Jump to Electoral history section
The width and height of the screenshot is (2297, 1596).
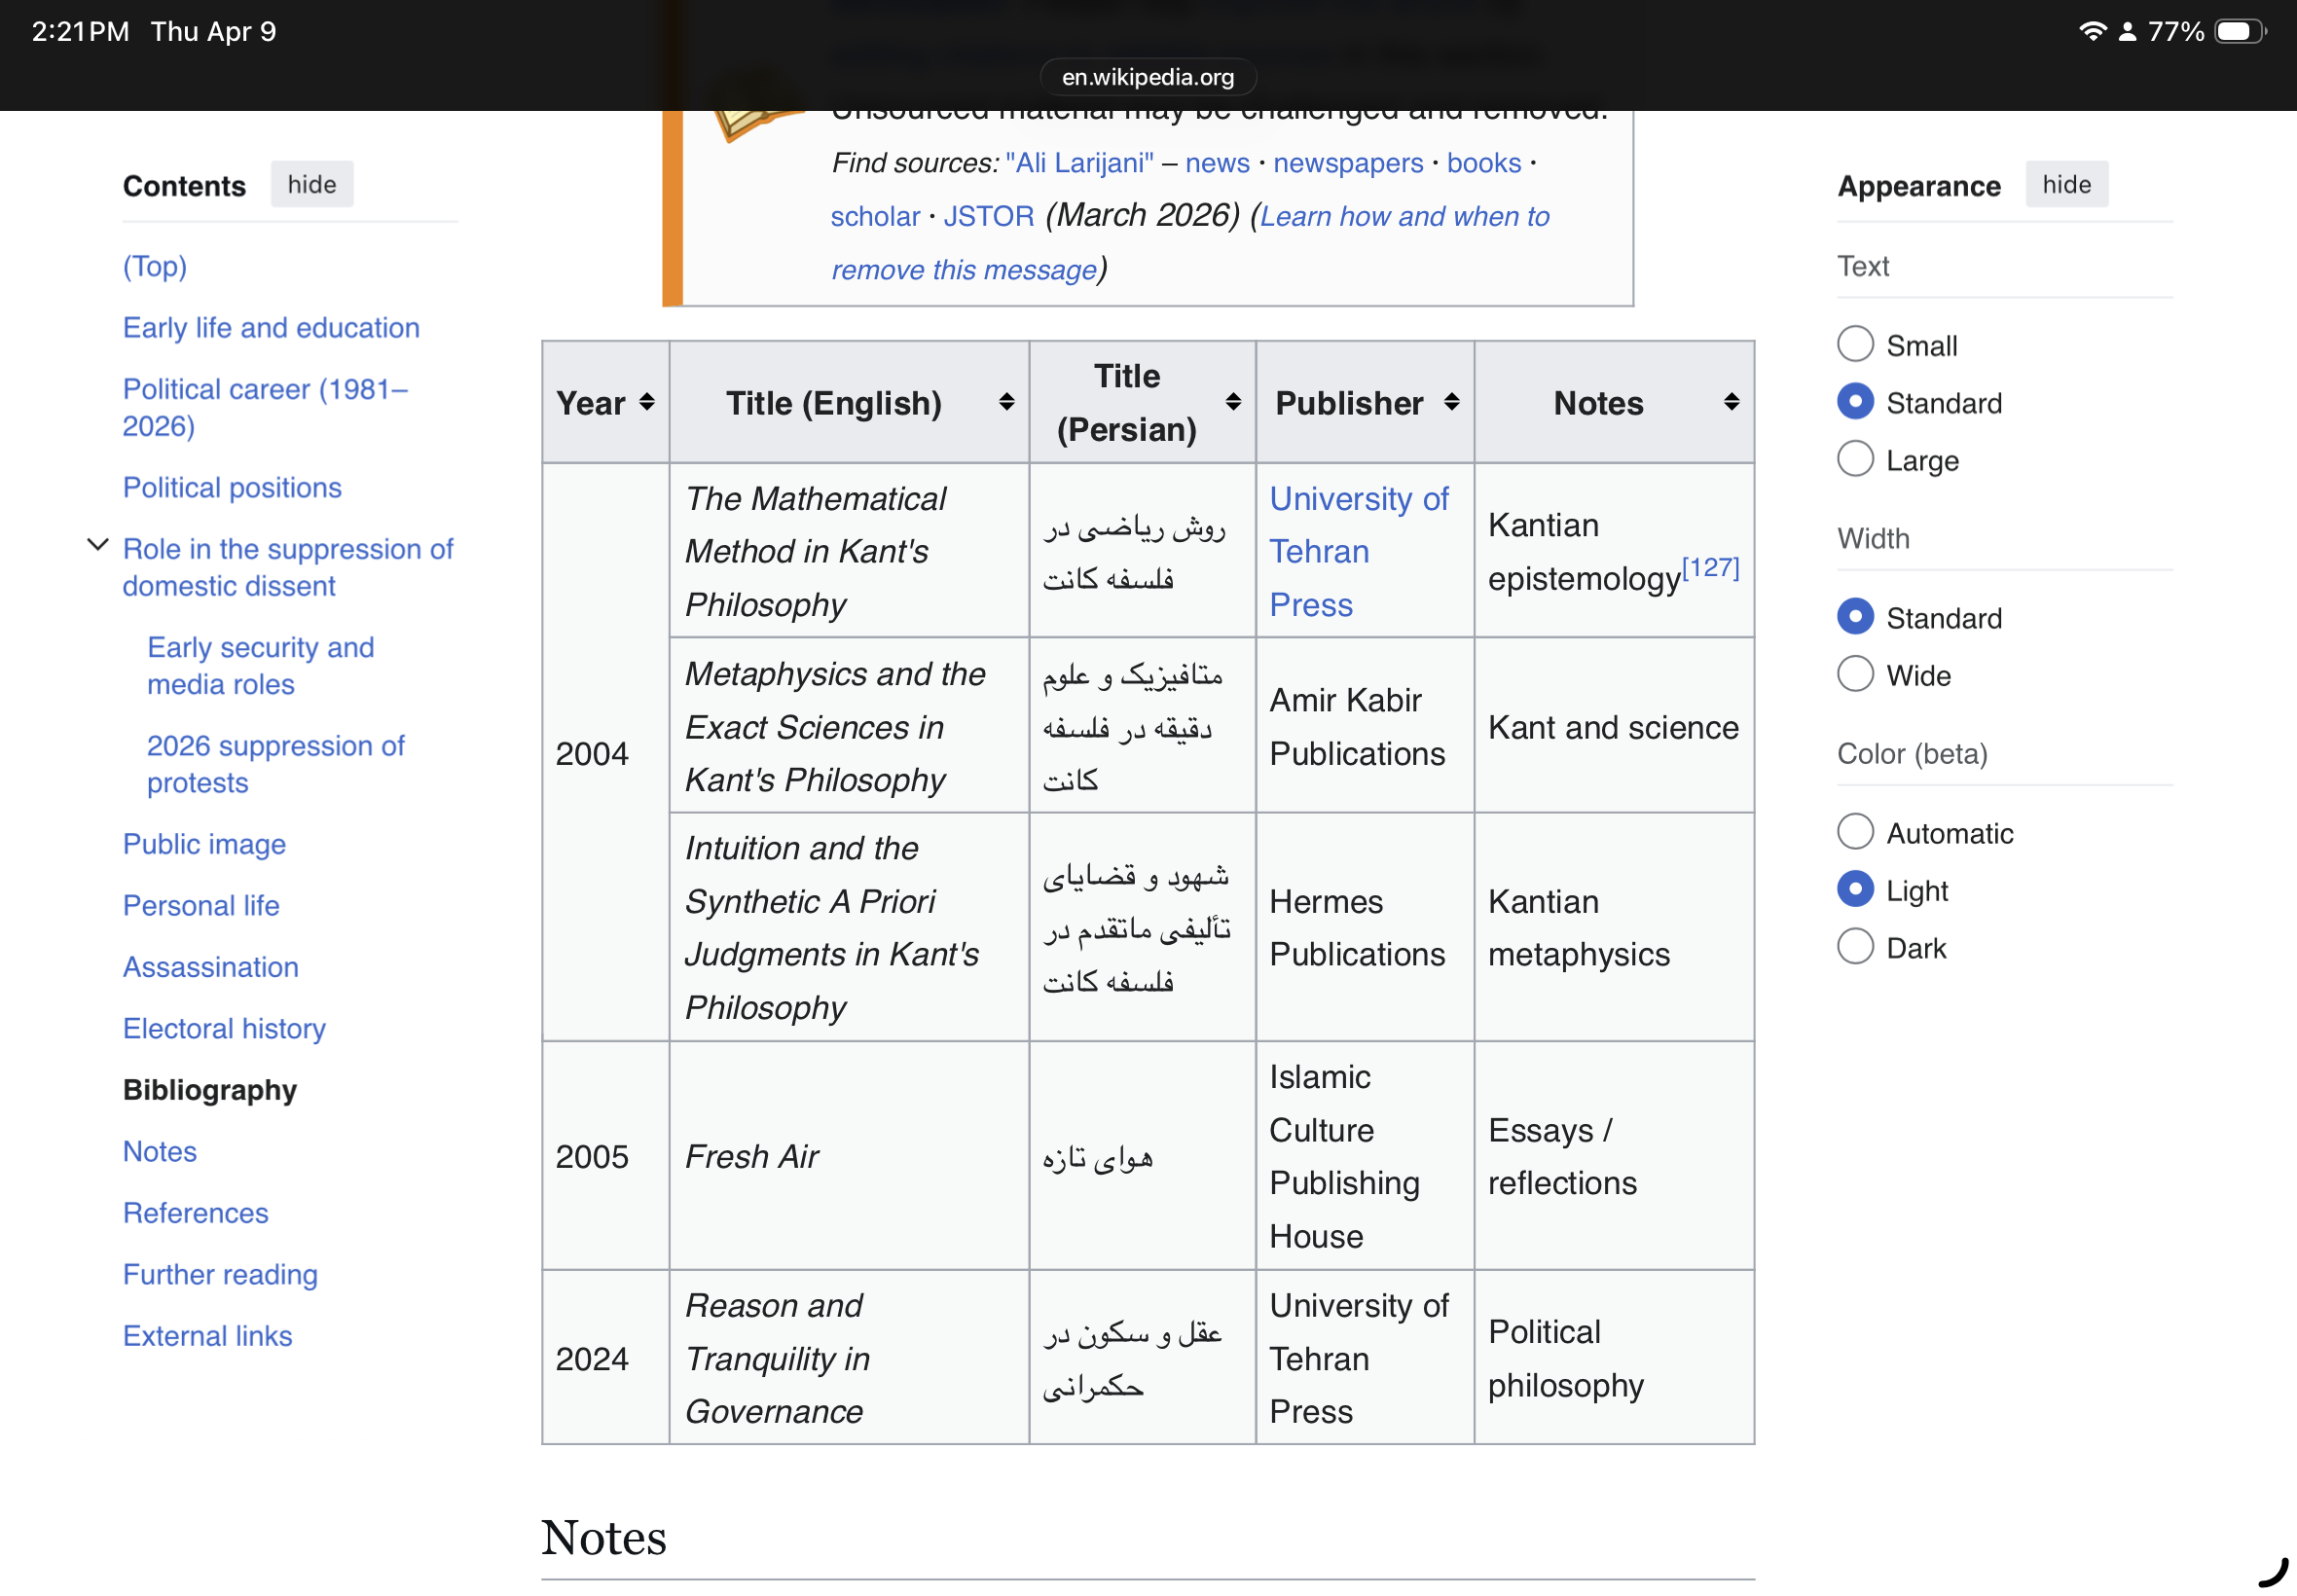(224, 1028)
